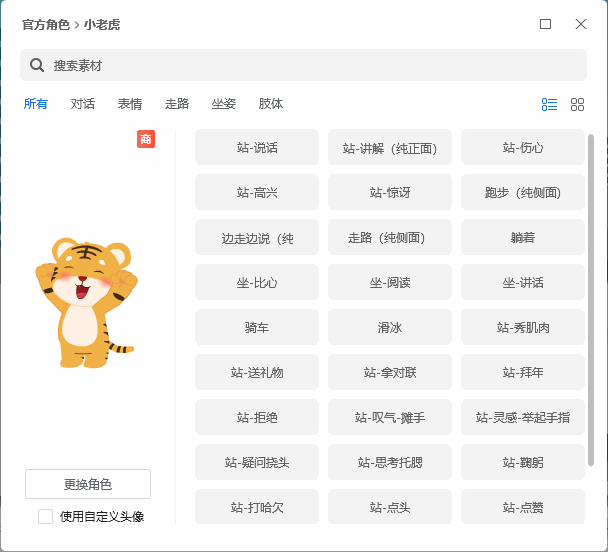The width and height of the screenshot is (608, 552).
Task: Choose the 站-说话 action
Action: click(x=257, y=148)
